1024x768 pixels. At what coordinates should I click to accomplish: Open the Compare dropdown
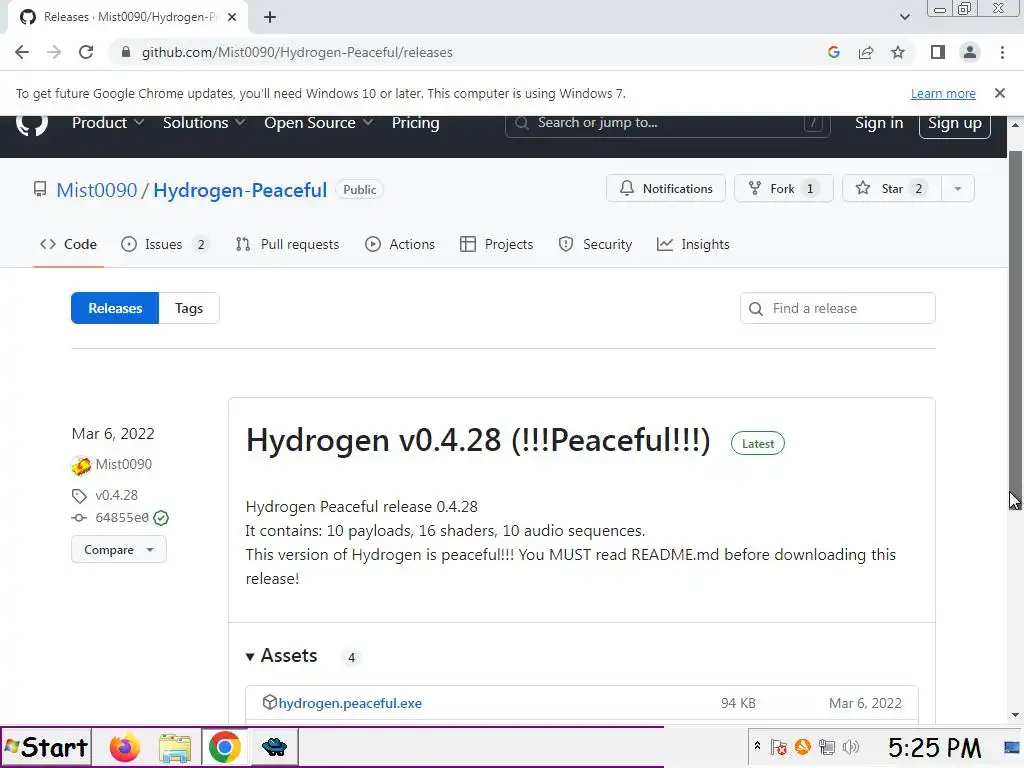point(119,550)
